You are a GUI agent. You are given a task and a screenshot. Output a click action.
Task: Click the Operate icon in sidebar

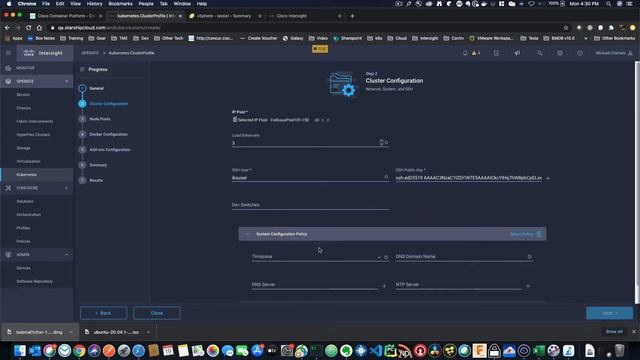pyautogui.click(x=8, y=81)
